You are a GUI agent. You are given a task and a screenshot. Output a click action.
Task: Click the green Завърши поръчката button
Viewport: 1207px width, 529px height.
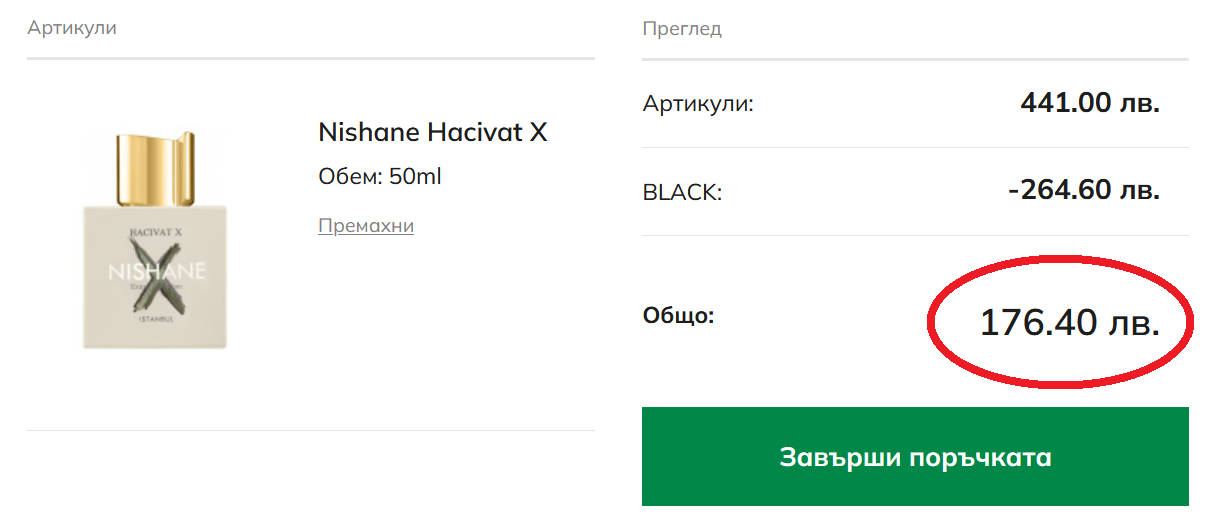915,457
